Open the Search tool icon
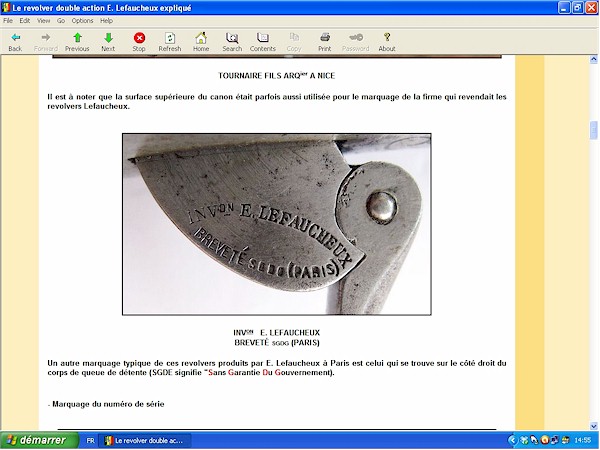This screenshot has height=450, width=600. 232,38
